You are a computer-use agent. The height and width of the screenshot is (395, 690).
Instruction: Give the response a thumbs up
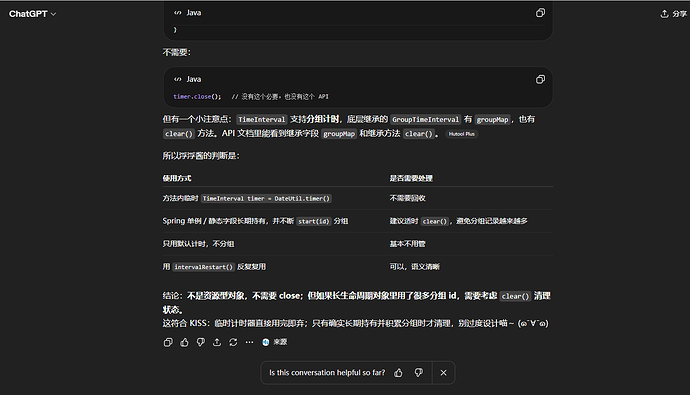184,342
